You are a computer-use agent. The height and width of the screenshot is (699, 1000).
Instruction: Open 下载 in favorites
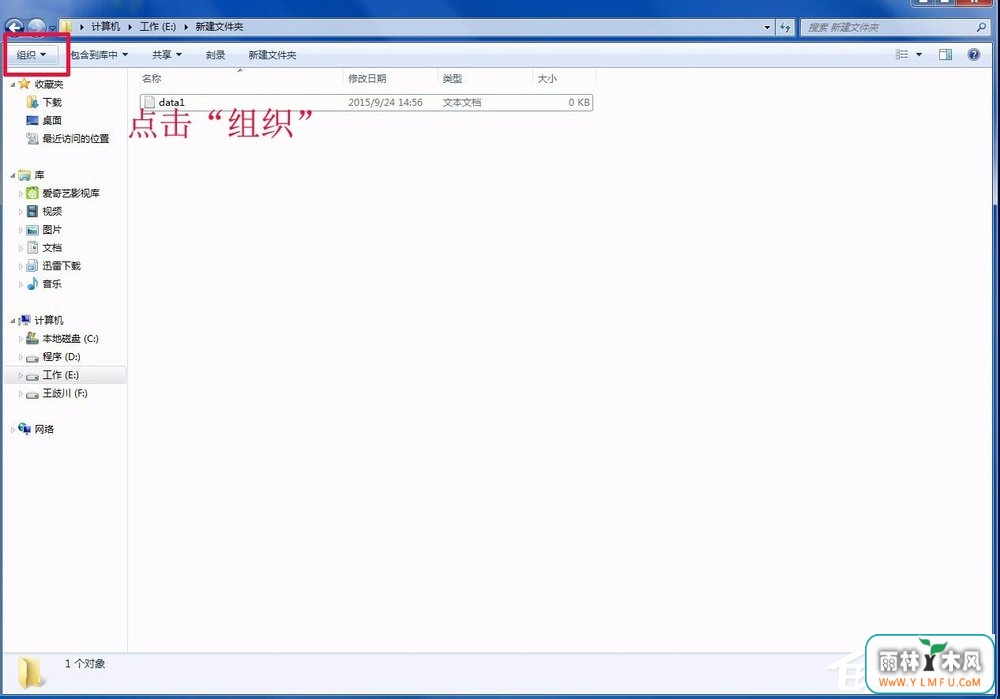(52, 102)
